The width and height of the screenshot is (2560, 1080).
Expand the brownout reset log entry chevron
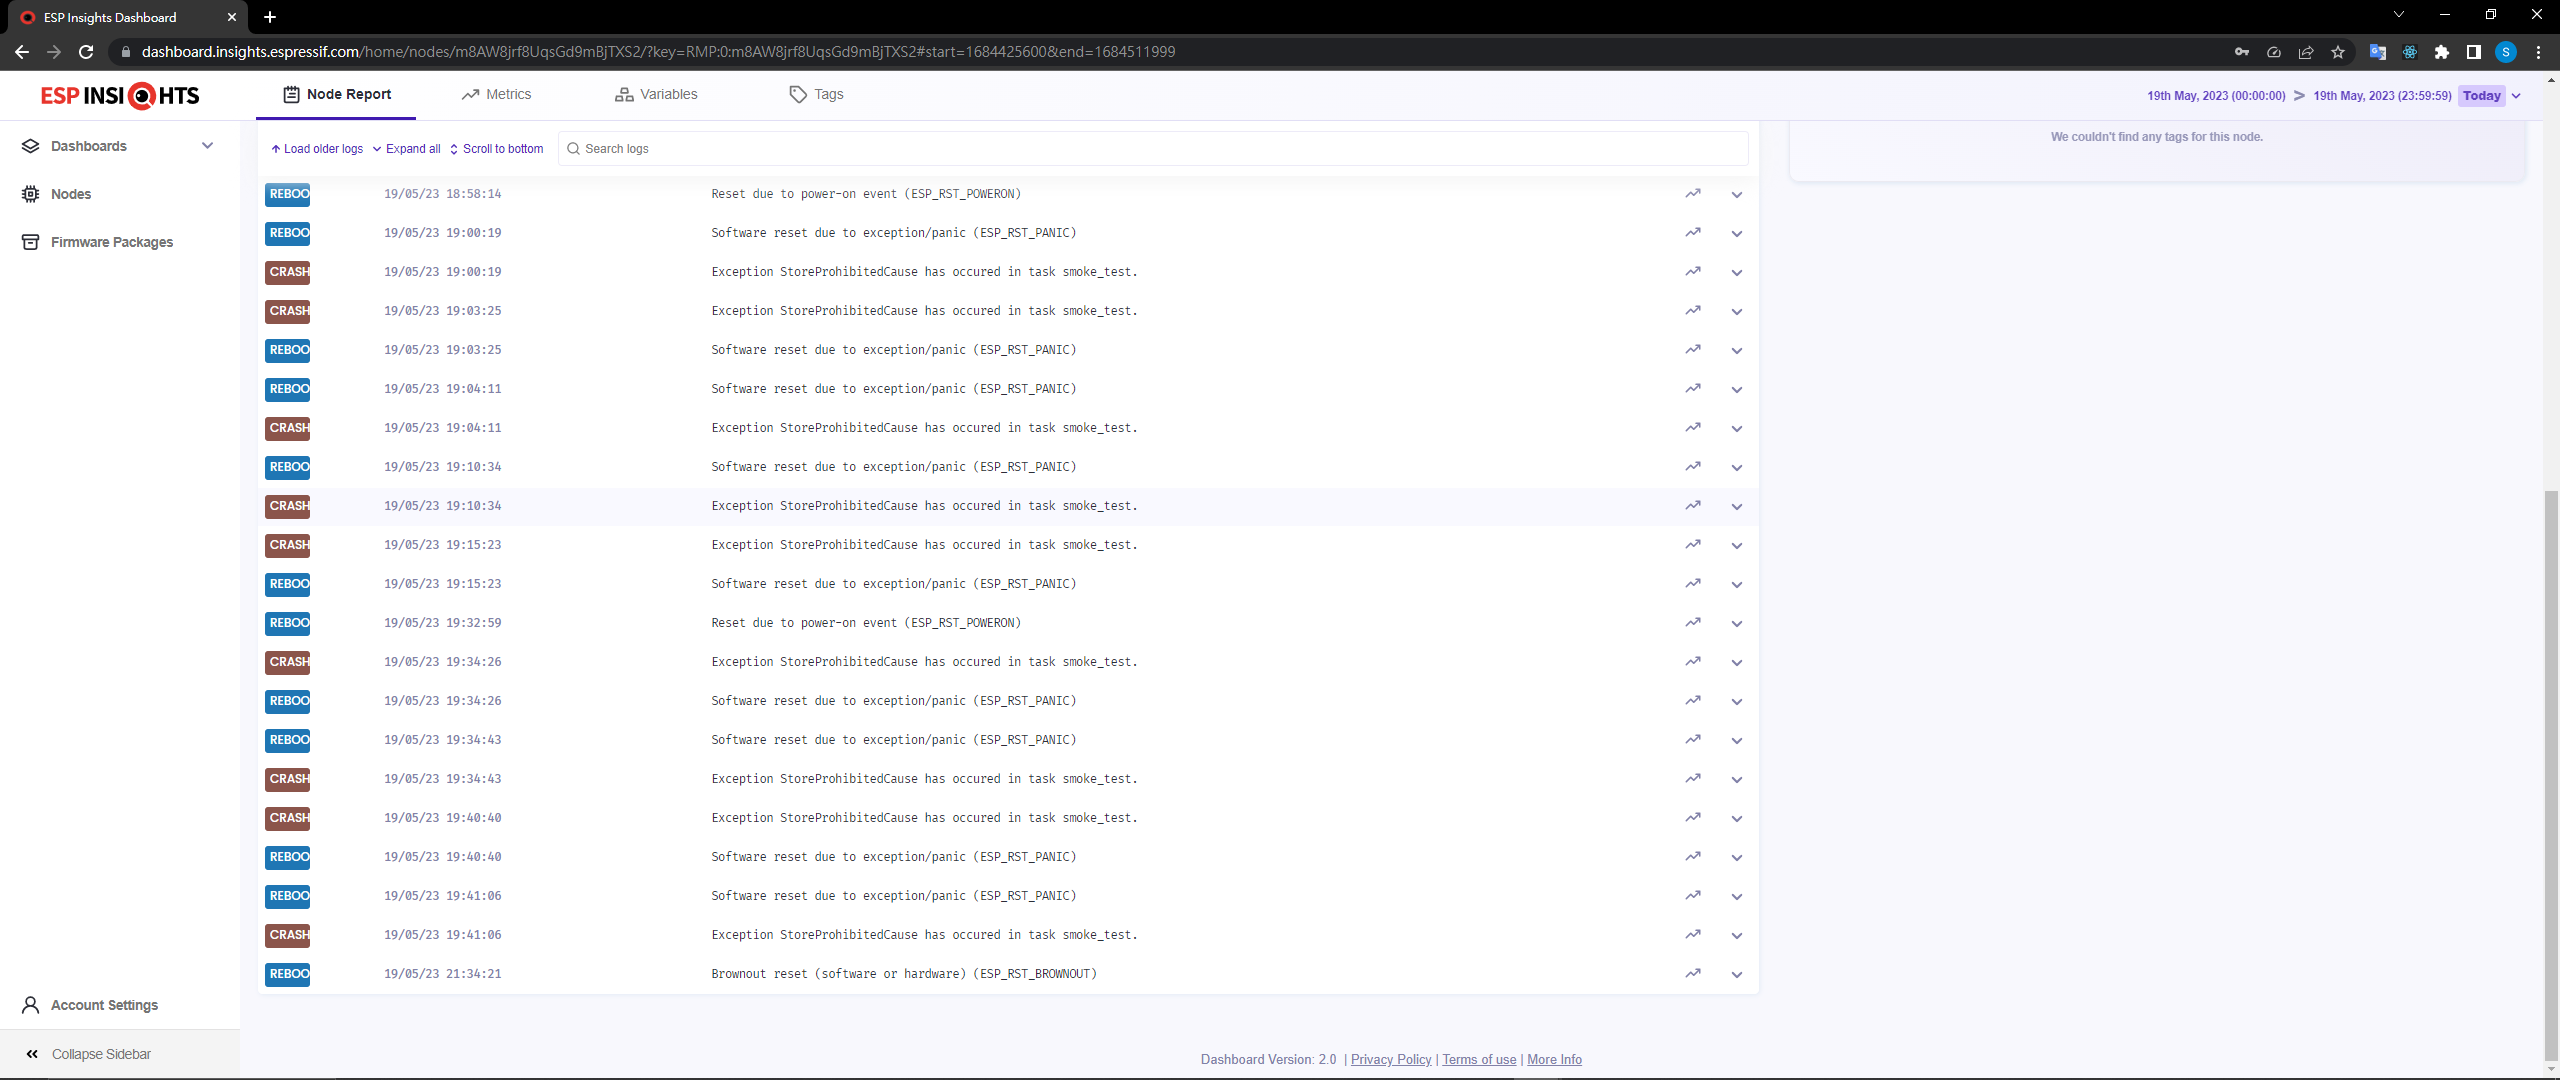tap(1737, 973)
